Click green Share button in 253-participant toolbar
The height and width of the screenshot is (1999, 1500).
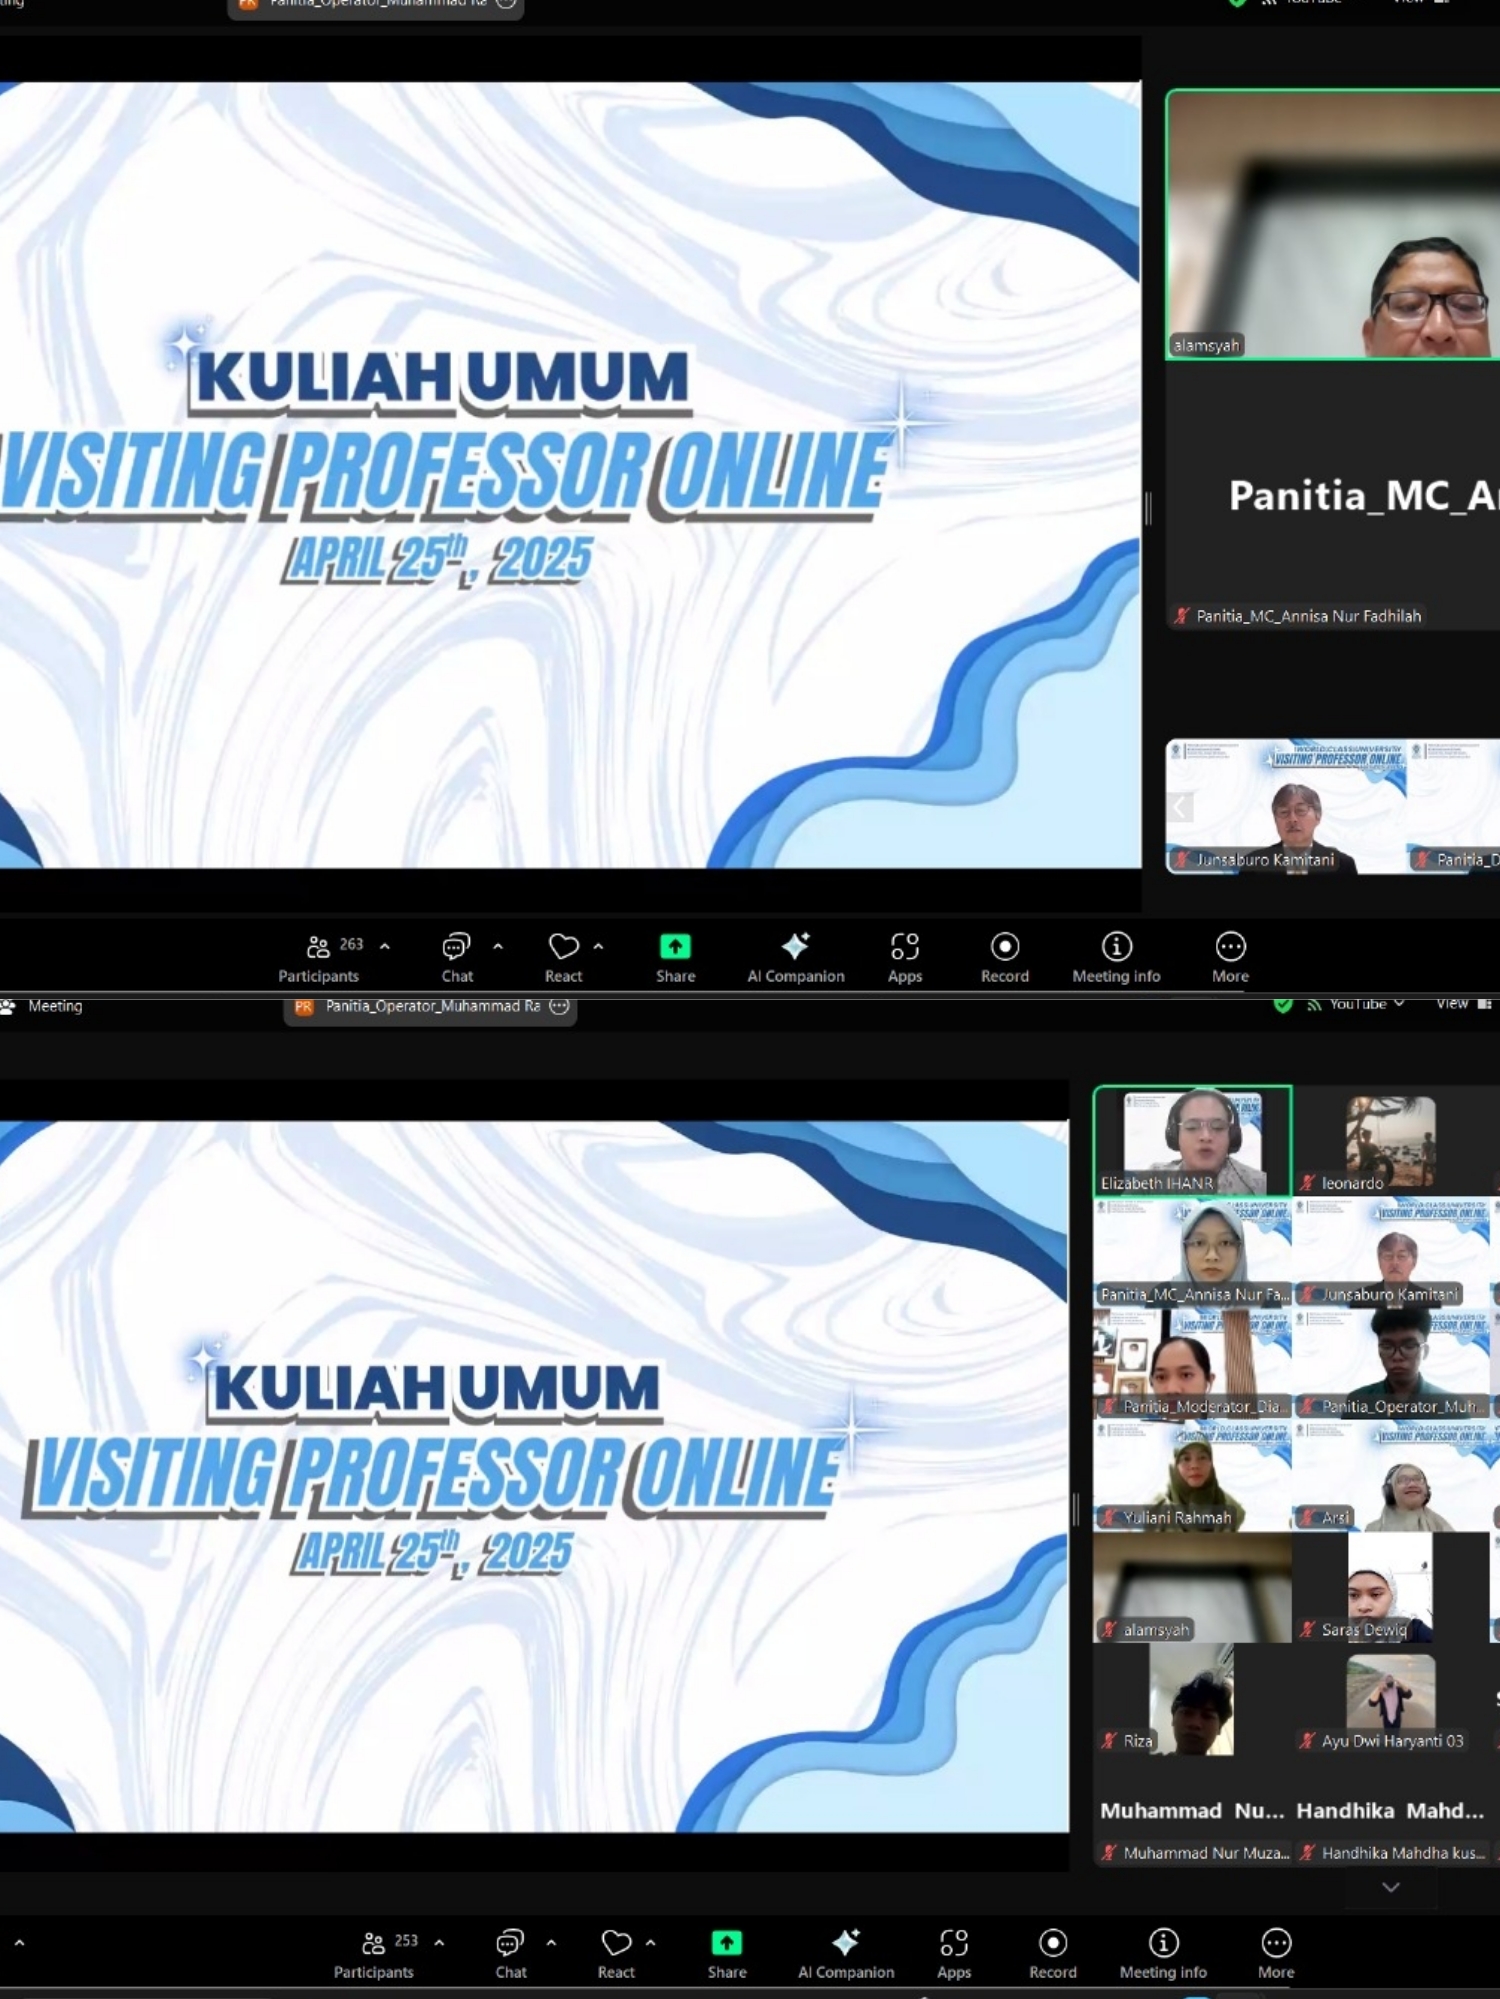tap(727, 1952)
